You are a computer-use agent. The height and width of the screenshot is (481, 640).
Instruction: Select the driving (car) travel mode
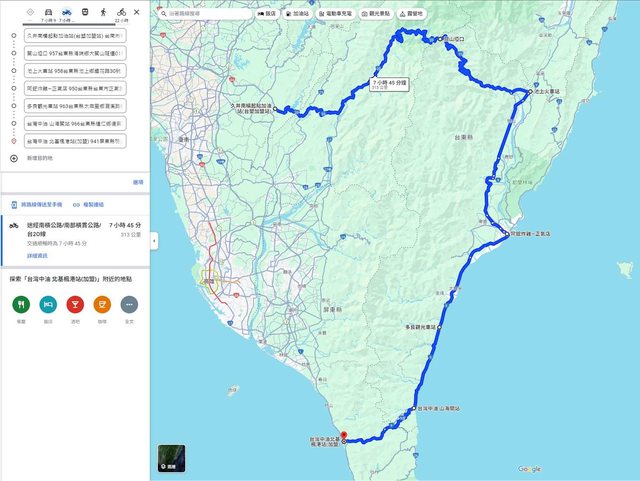(x=47, y=13)
